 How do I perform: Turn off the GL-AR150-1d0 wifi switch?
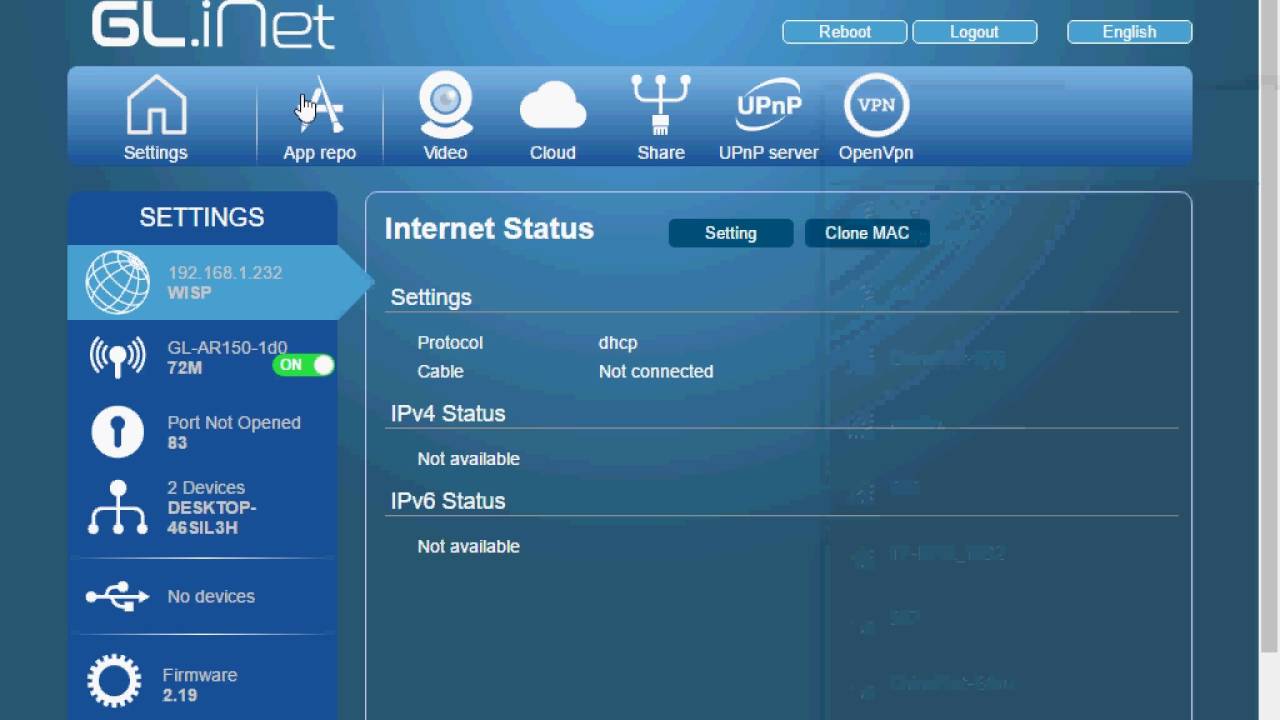[x=303, y=365]
